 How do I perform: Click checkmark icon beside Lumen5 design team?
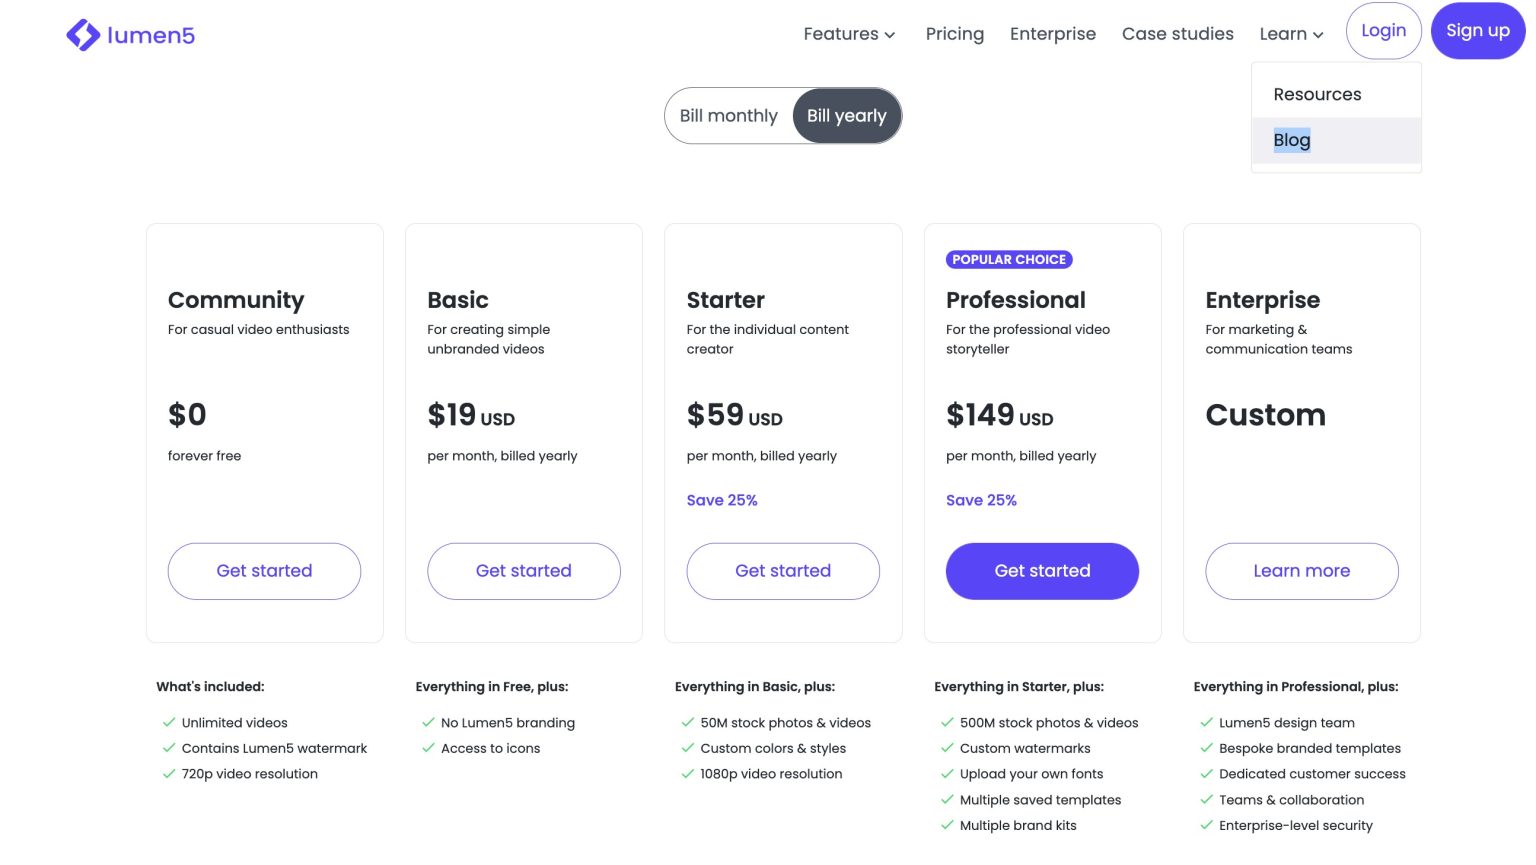1206,722
